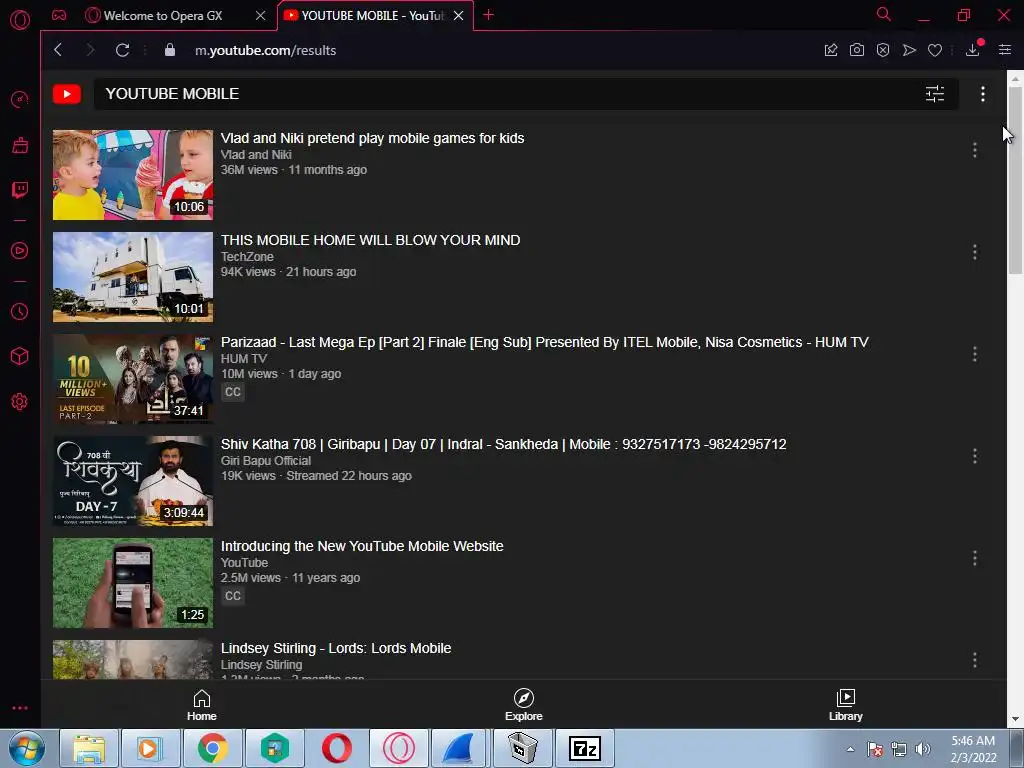The height and width of the screenshot is (768, 1024).
Task: Open 7-Zip from the taskbar
Action: 584,748
